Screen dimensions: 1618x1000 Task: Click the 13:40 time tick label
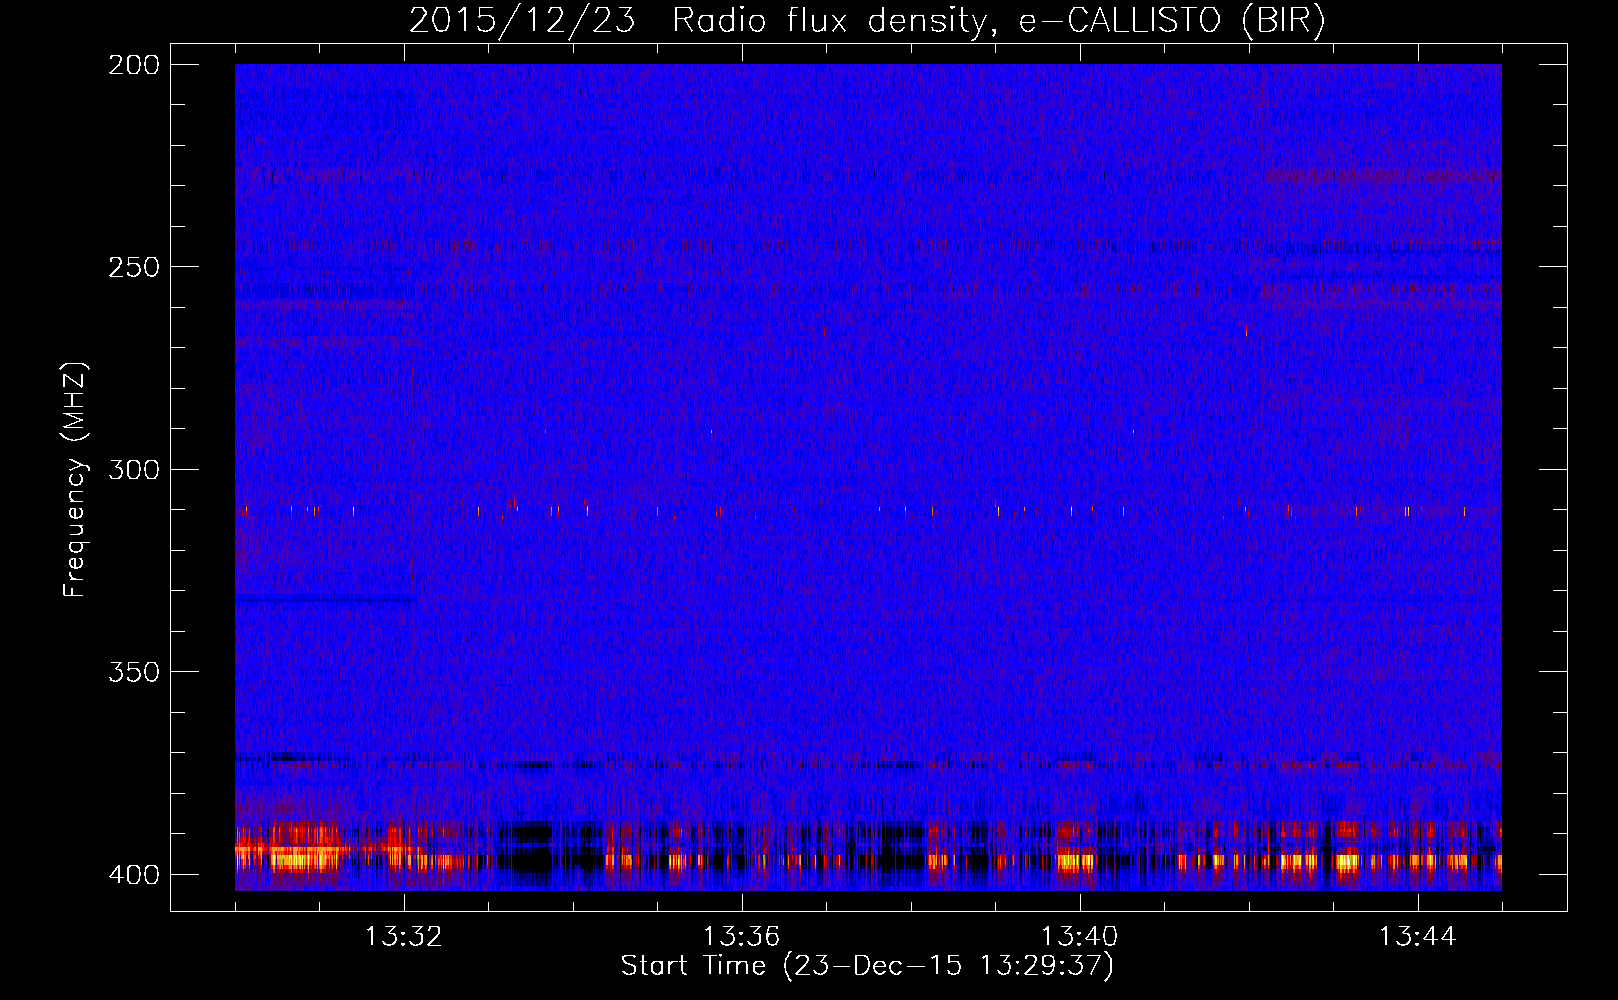(x=1080, y=936)
